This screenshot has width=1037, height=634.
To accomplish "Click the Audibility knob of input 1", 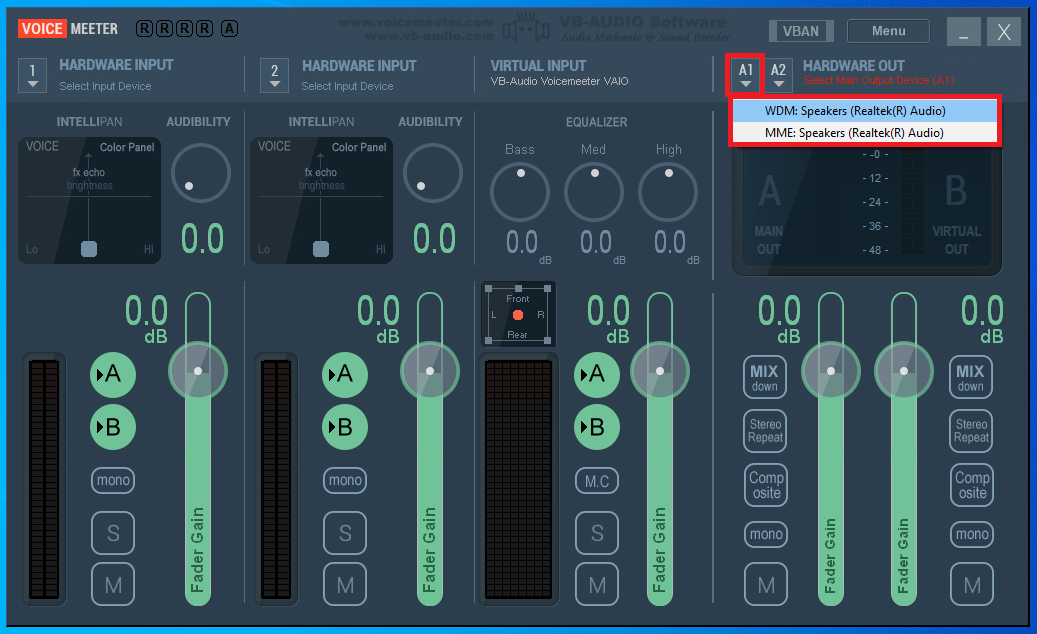I will point(201,173).
